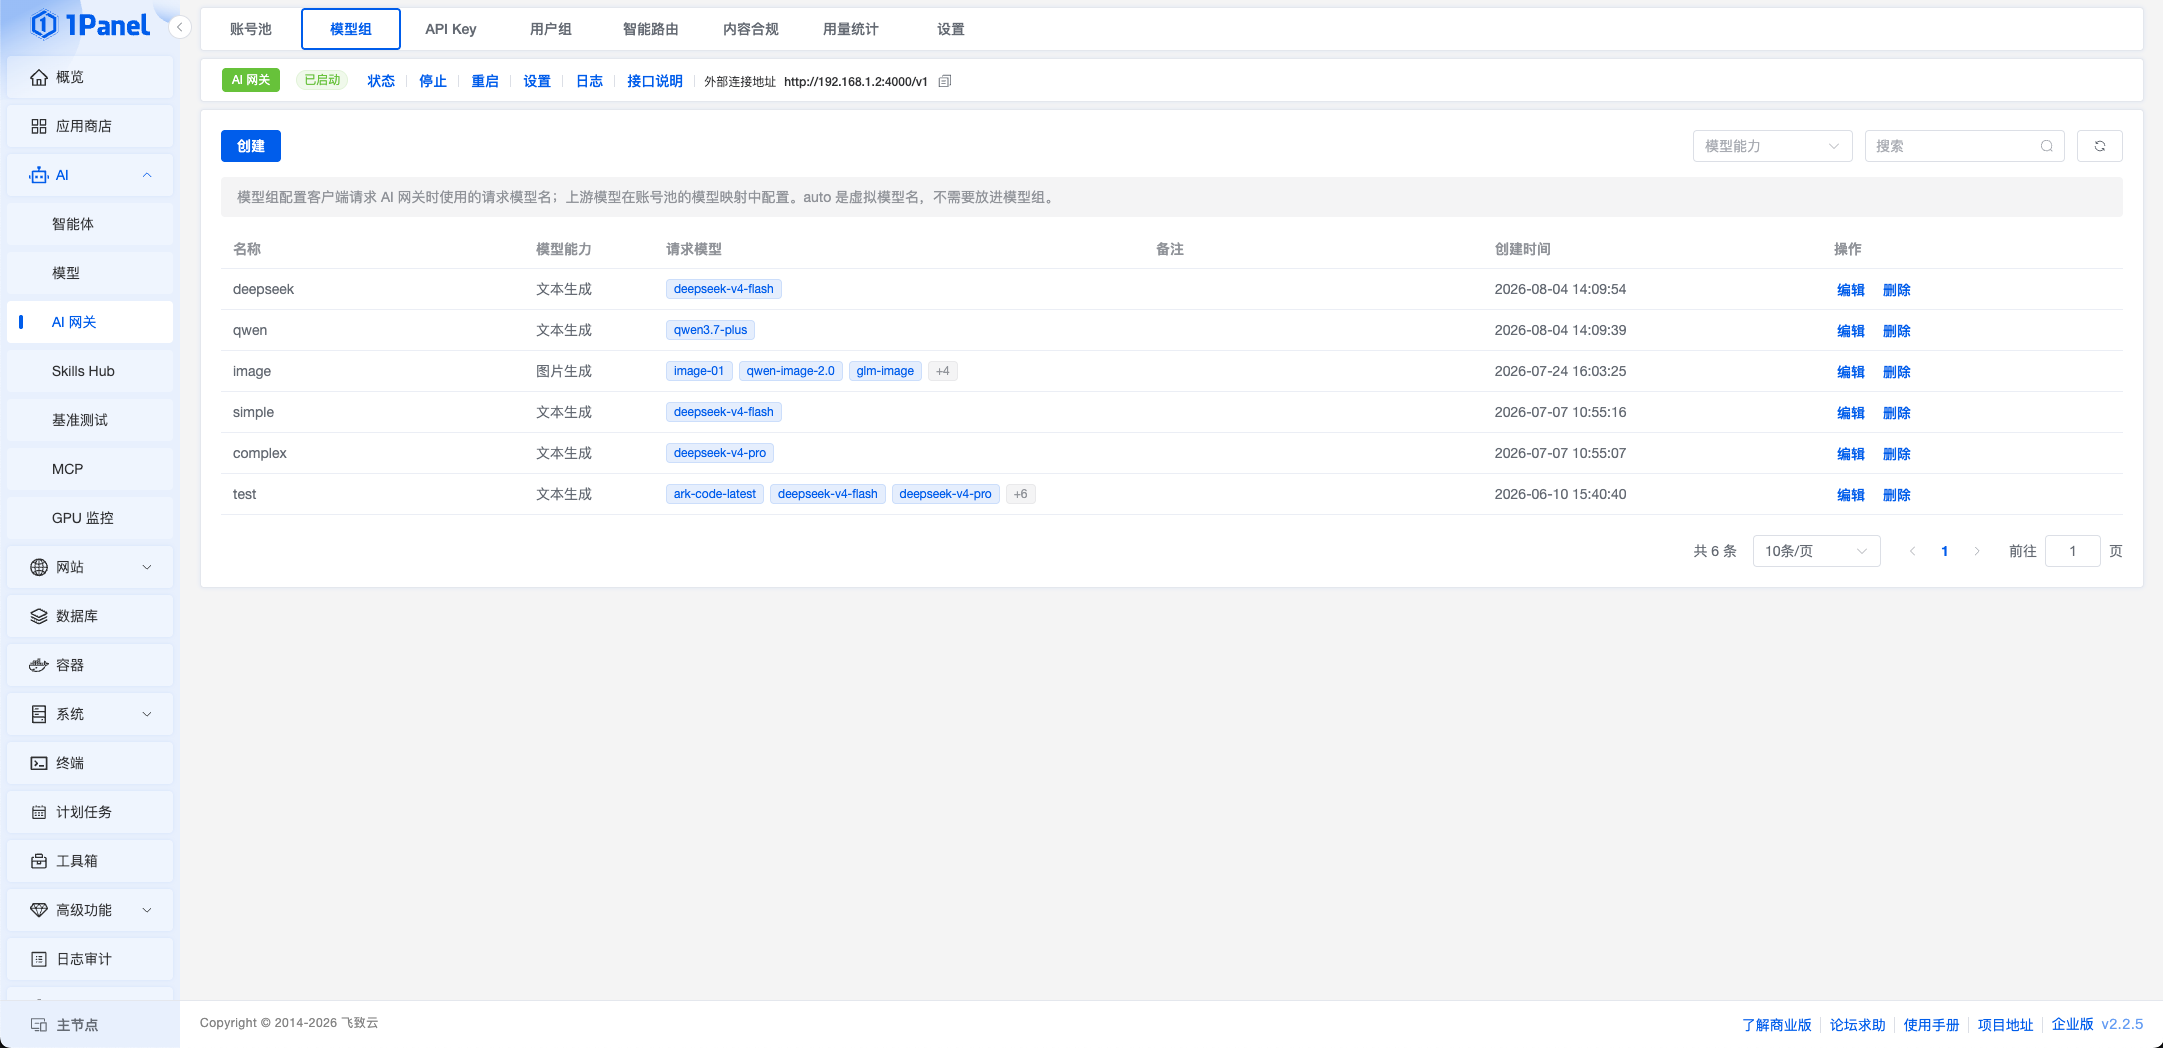Image resolution: width=2163 pixels, height=1048 pixels.
Task: Switch to the 内容合规 tab
Action: click(751, 29)
